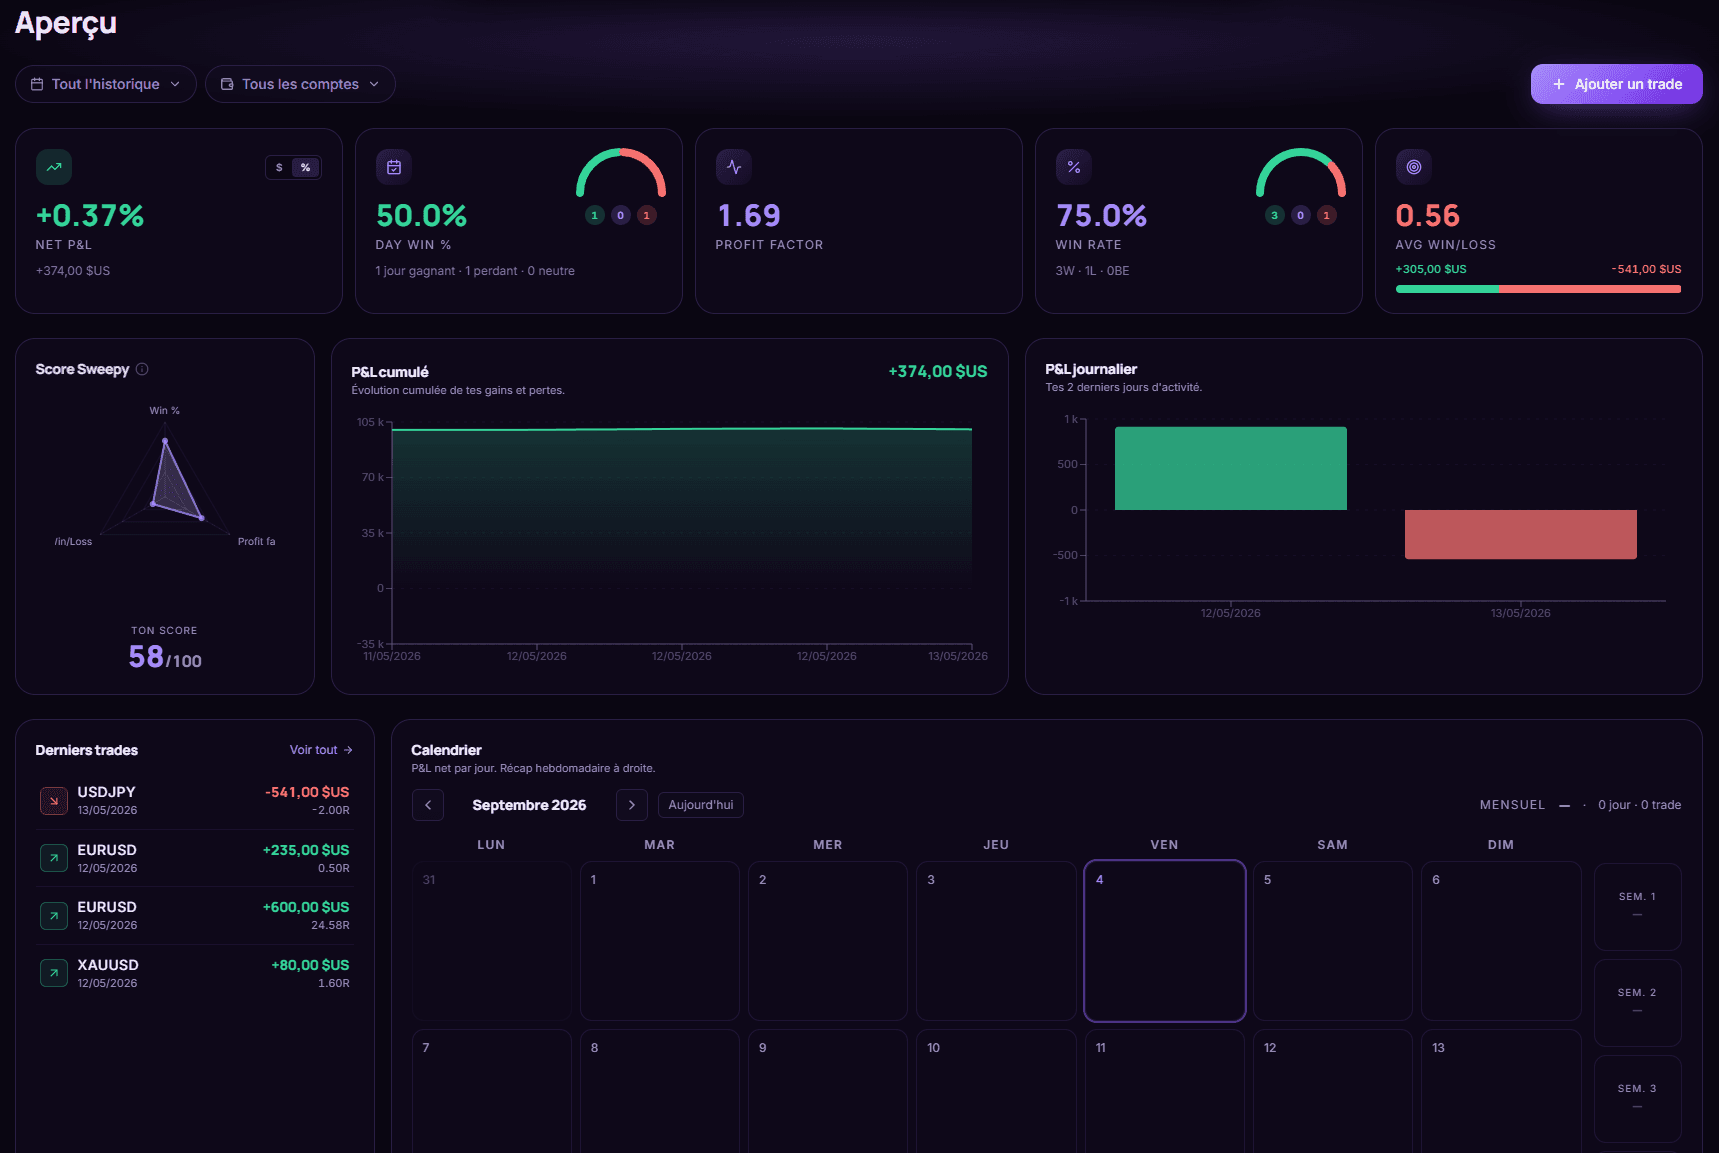Click the Day Win % gauge arc

tap(621, 173)
